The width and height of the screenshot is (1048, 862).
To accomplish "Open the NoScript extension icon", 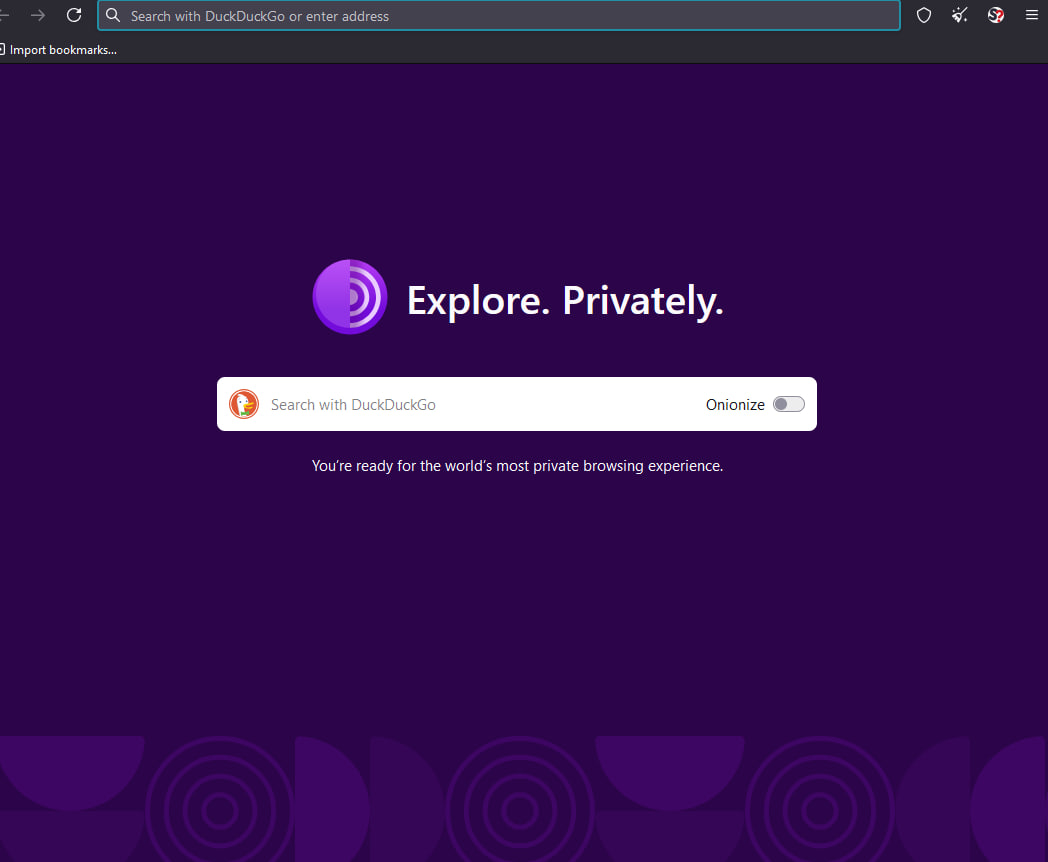I will click(x=995, y=15).
